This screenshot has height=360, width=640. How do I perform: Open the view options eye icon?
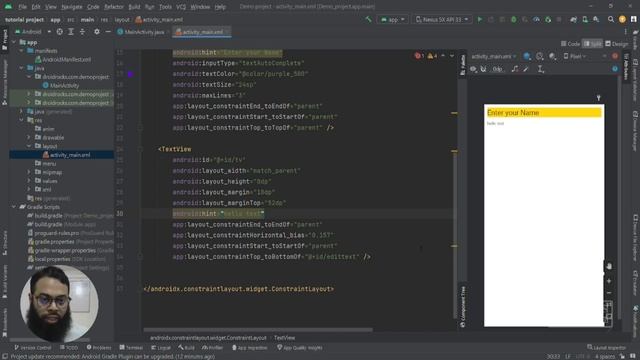point(473,69)
